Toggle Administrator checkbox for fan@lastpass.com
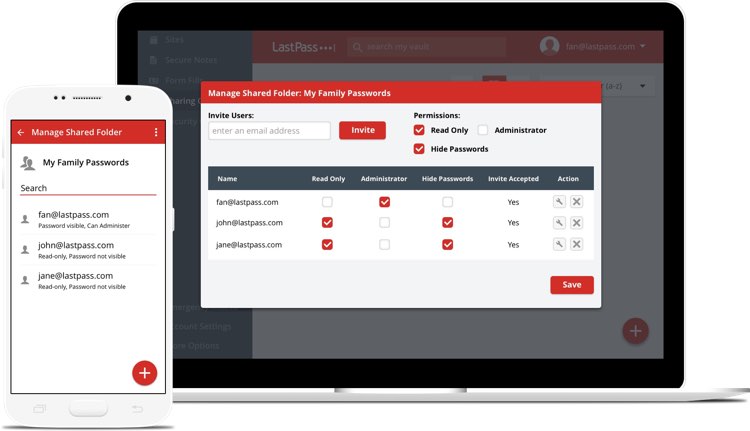750x431 pixels. click(384, 202)
